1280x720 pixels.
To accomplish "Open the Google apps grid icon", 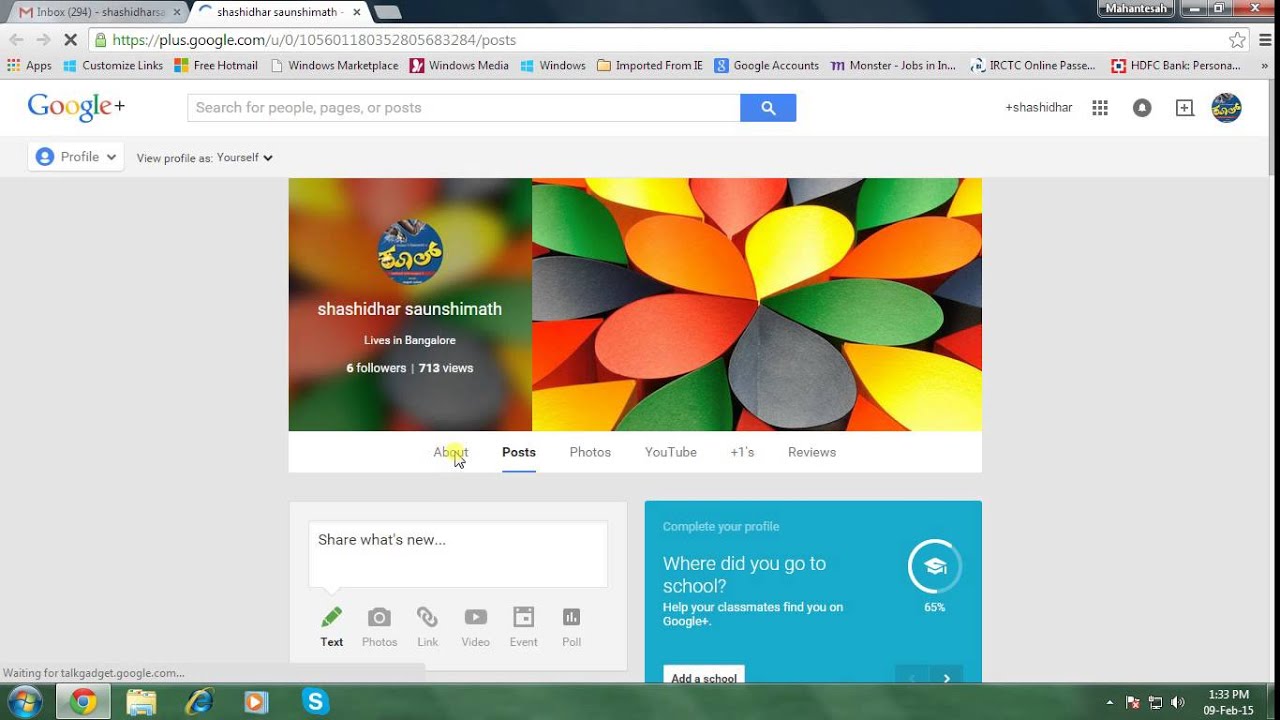I will click(1100, 108).
